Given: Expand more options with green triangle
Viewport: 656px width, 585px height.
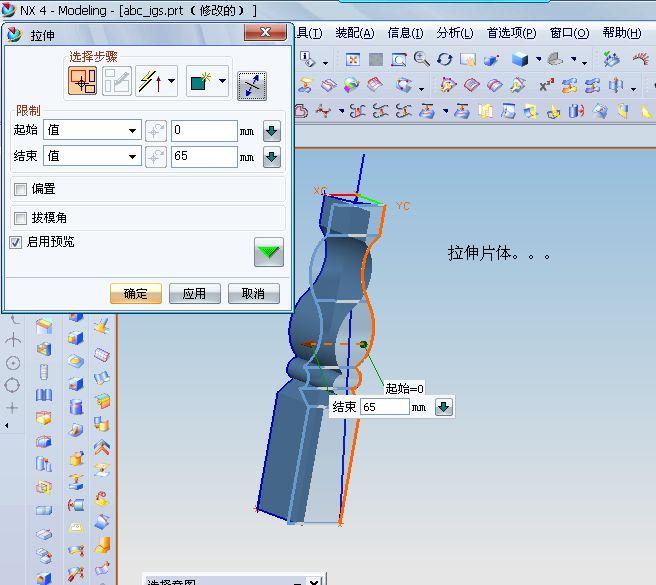Looking at the screenshot, I should click(x=269, y=252).
